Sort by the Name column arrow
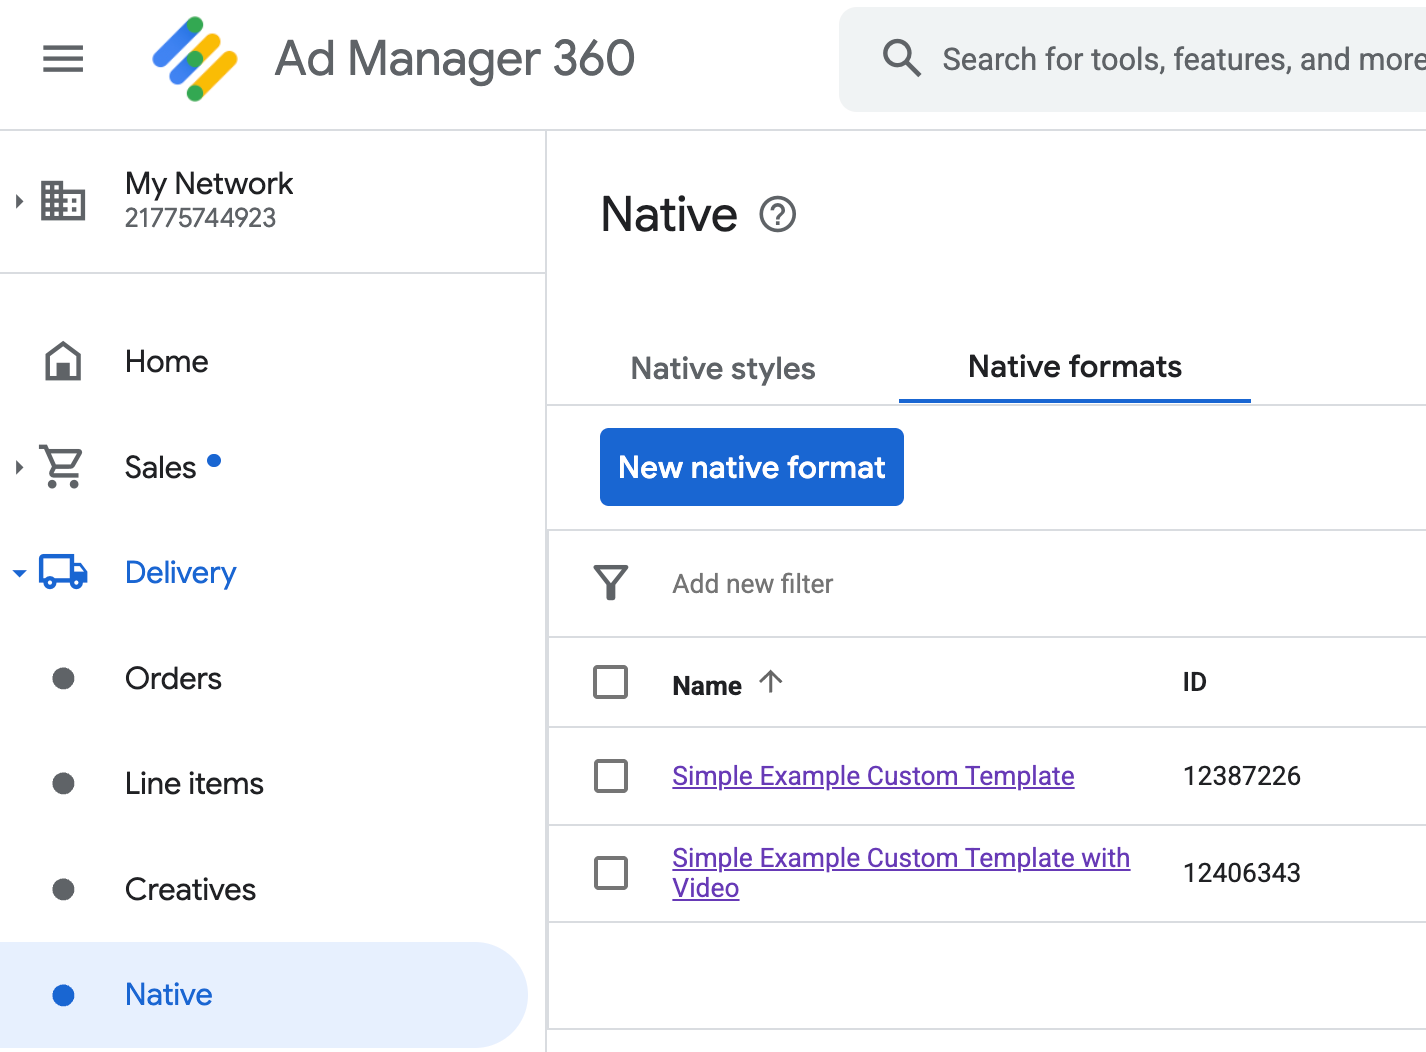The width and height of the screenshot is (1426, 1052). click(770, 683)
